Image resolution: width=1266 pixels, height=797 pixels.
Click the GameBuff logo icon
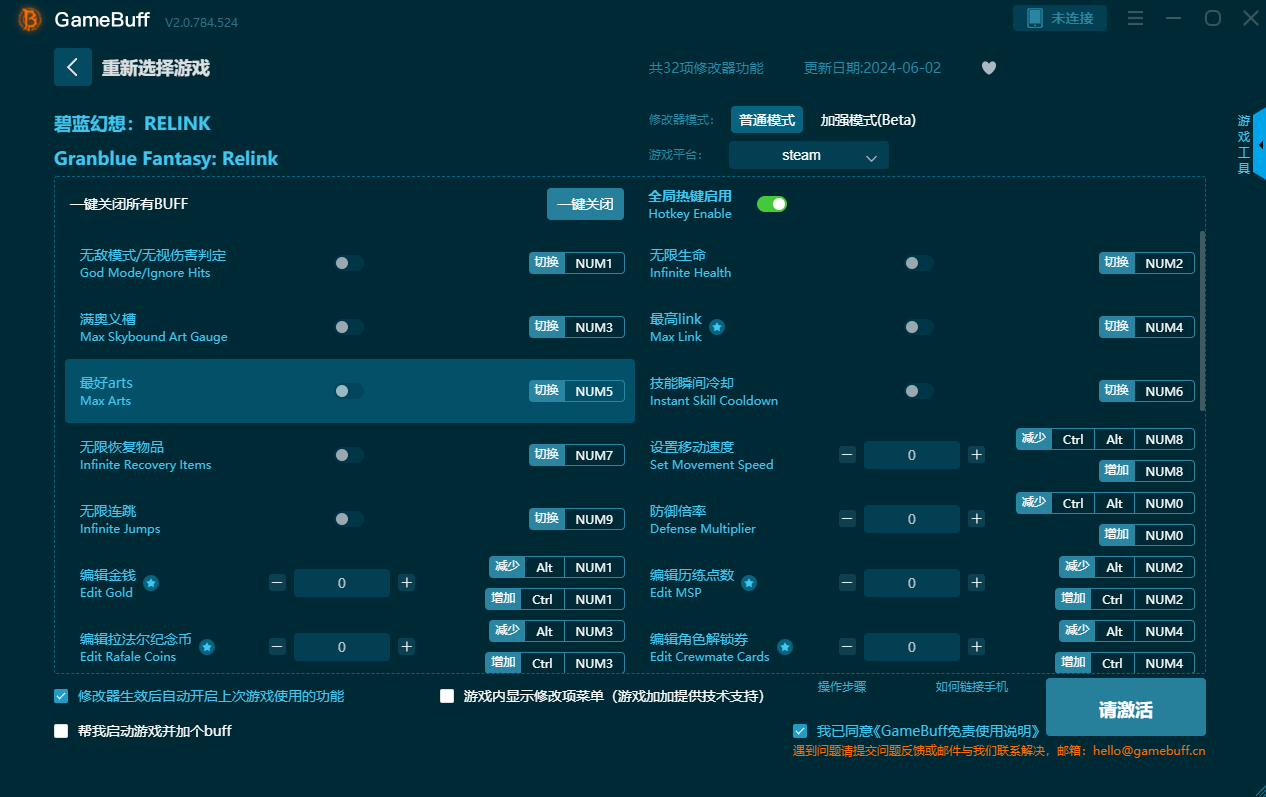(30, 20)
